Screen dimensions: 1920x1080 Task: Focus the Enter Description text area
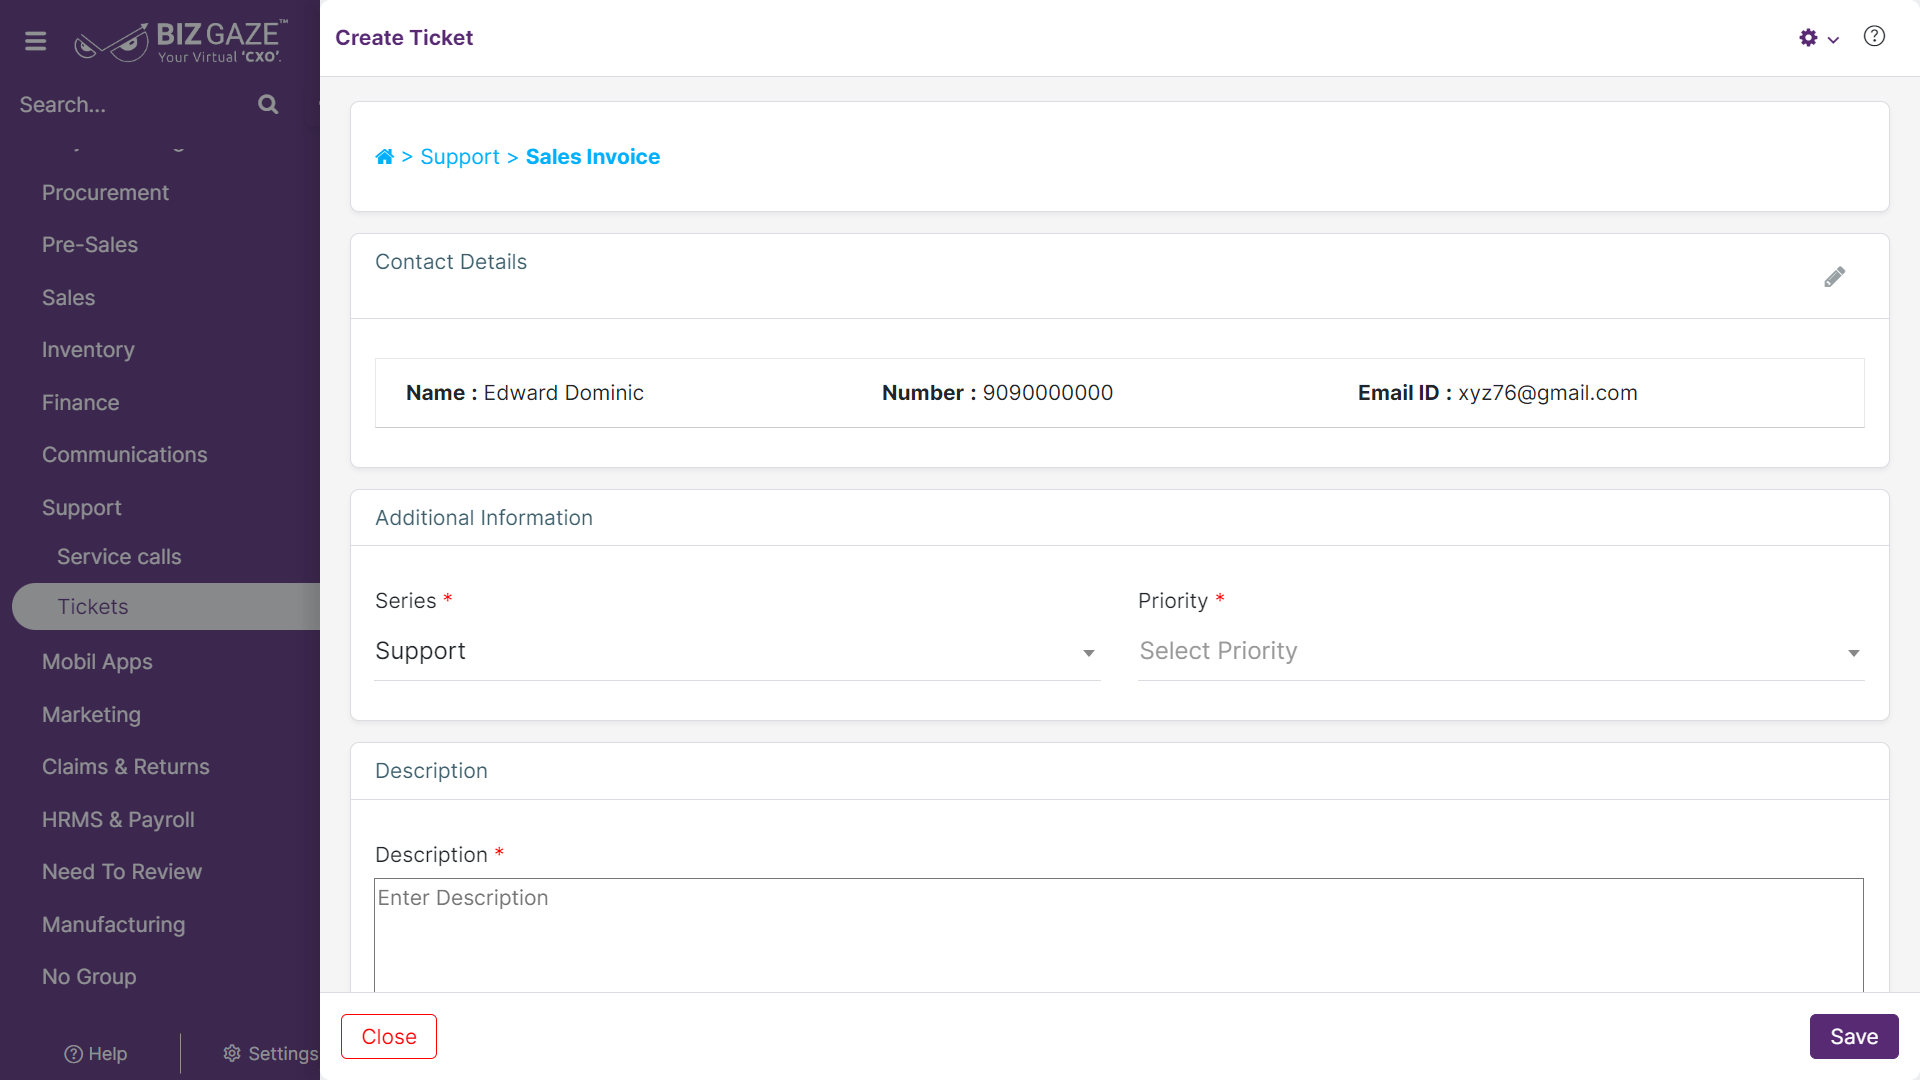pyautogui.click(x=1119, y=935)
